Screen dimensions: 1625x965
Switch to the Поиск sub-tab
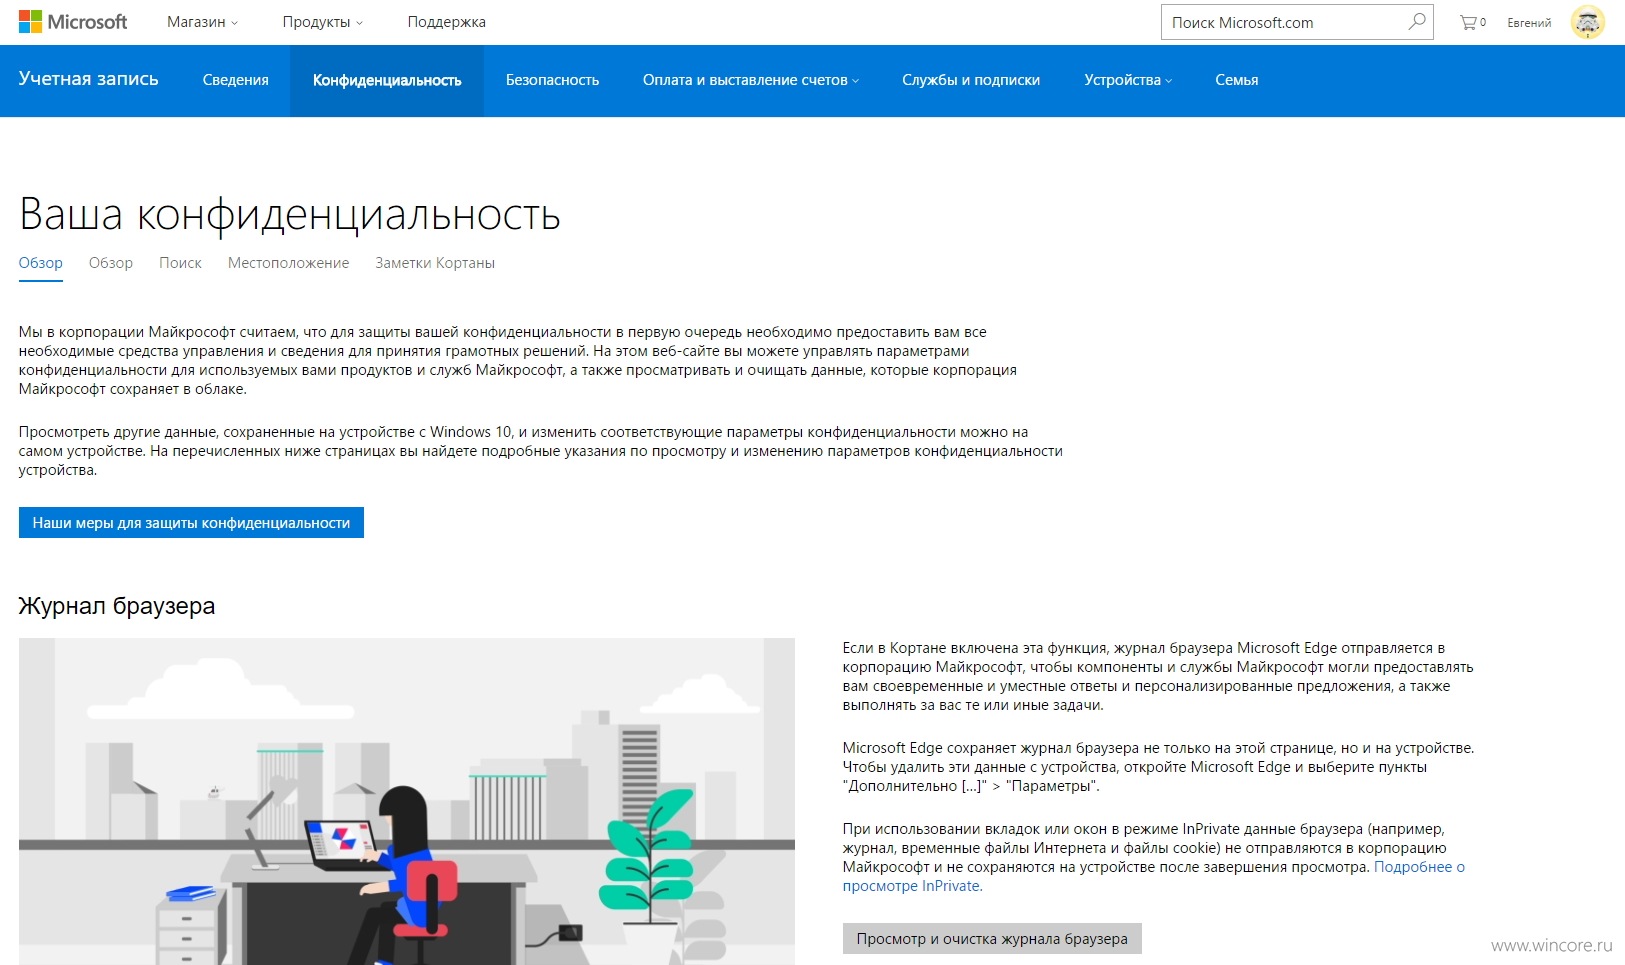[180, 263]
